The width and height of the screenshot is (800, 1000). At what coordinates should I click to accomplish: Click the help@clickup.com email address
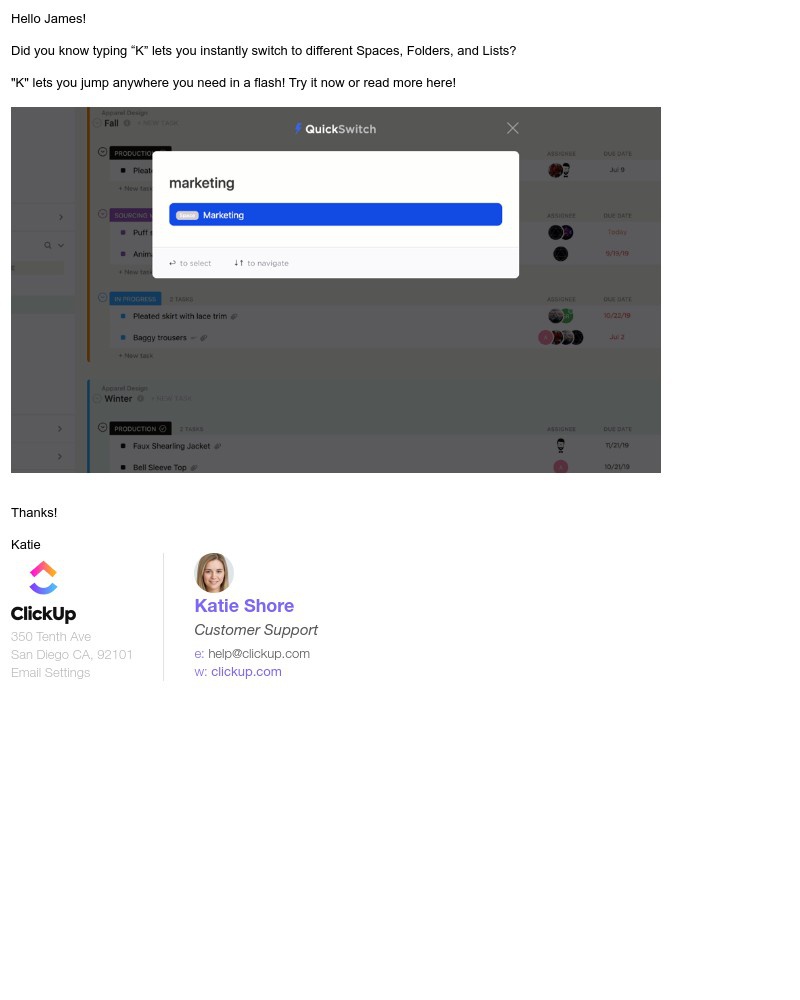click(259, 654)
